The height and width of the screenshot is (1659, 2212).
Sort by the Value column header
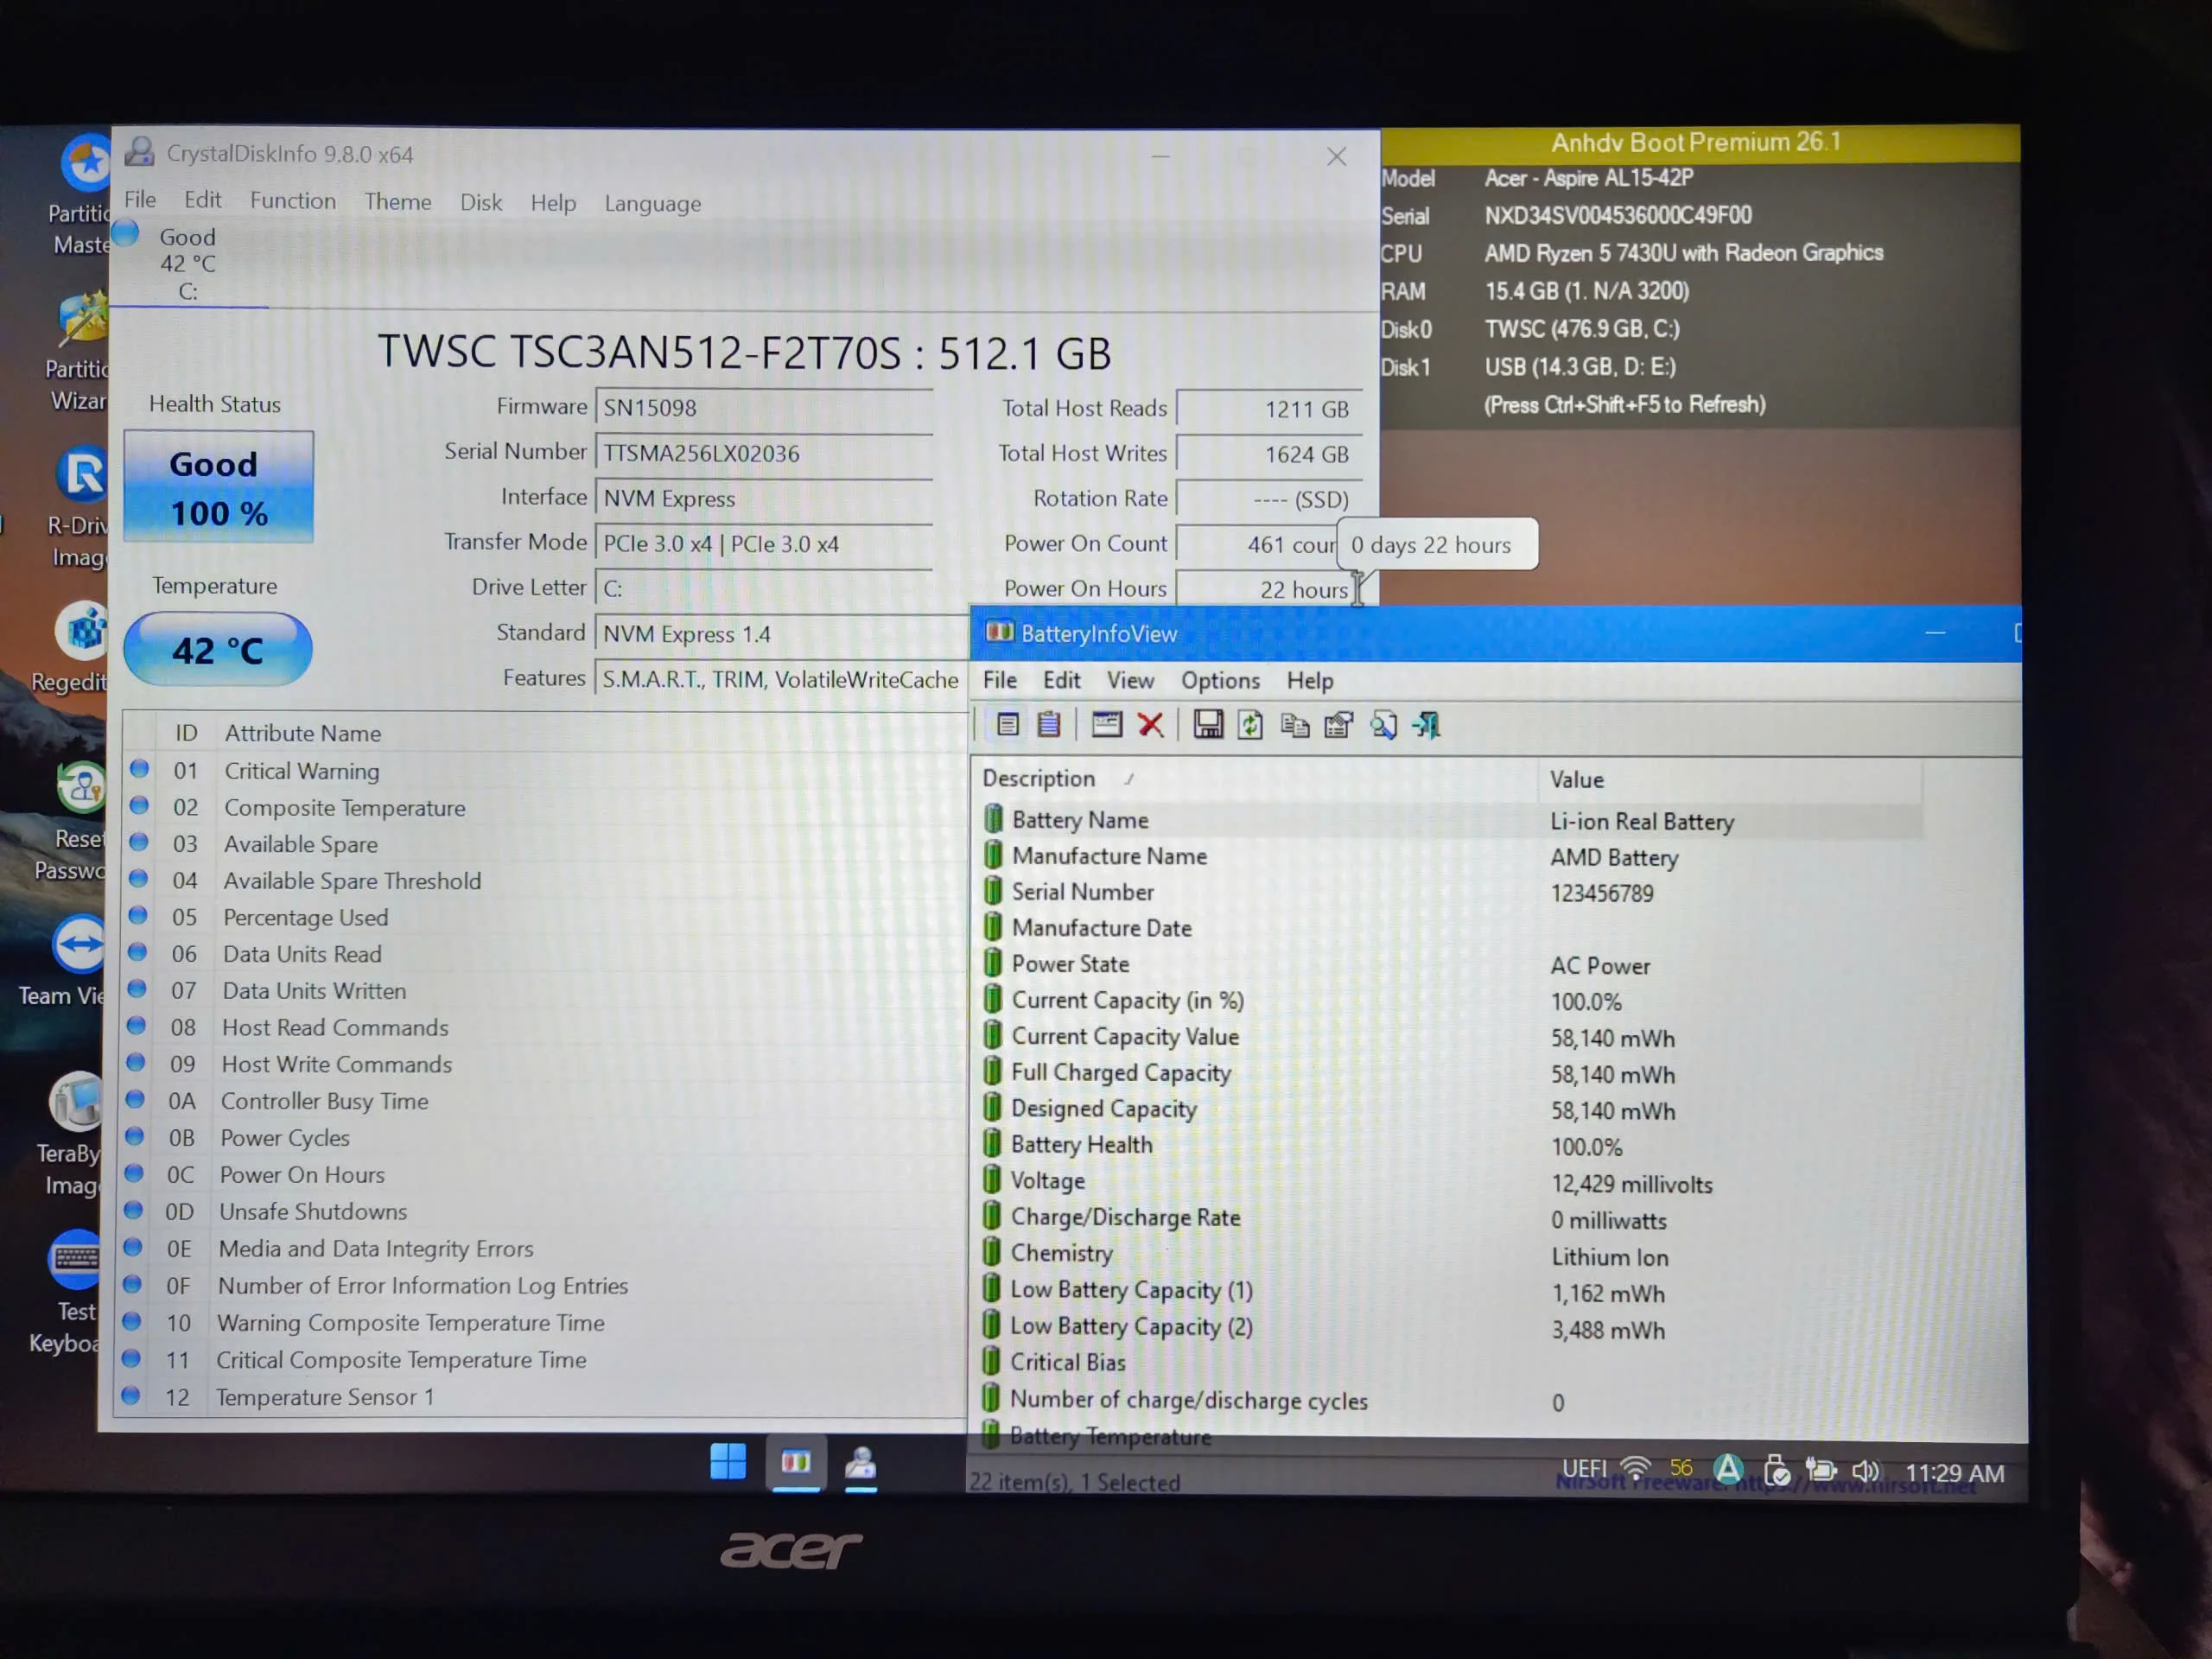(1728, 779)
